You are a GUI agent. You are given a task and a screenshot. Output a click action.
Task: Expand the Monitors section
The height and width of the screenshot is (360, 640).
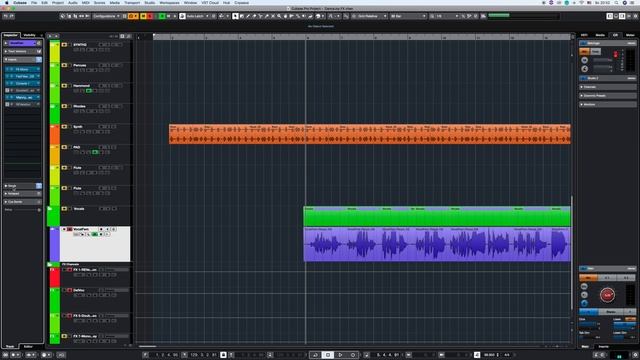click(x=581, y=104)
